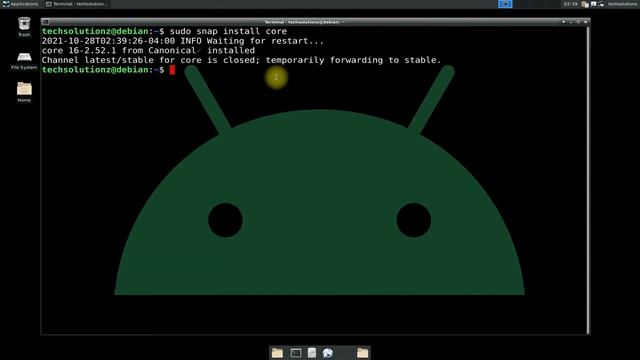The height and width of the screenshot is (360, 640).
Task: Open the techsolutionz user menu in the panel
Action: pos(623,4)
